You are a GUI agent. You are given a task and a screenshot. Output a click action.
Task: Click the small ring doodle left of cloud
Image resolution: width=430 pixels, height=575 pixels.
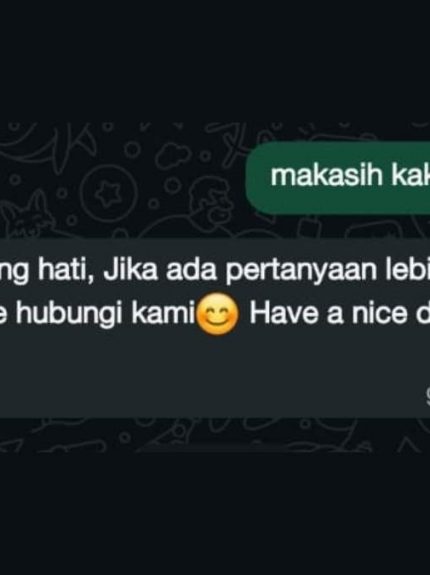(133, 150)
